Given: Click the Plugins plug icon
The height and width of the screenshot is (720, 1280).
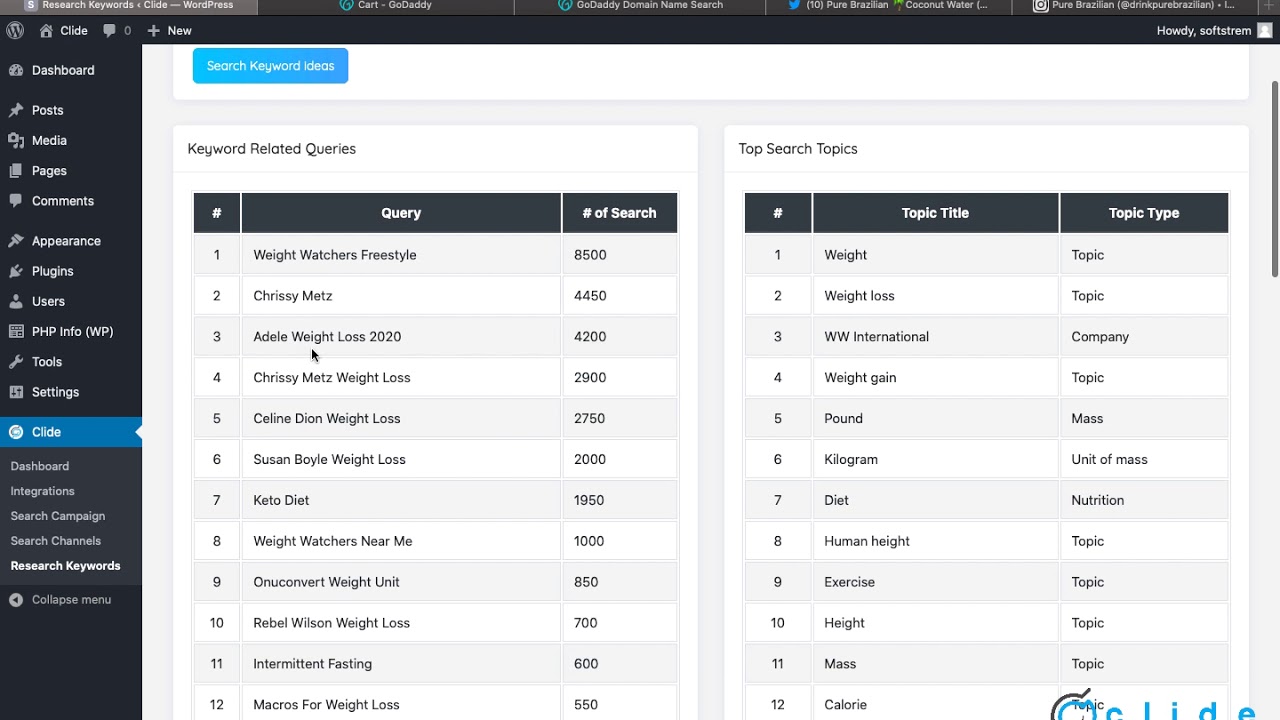Looking at the screenshot, I should (x=15, y=271).
